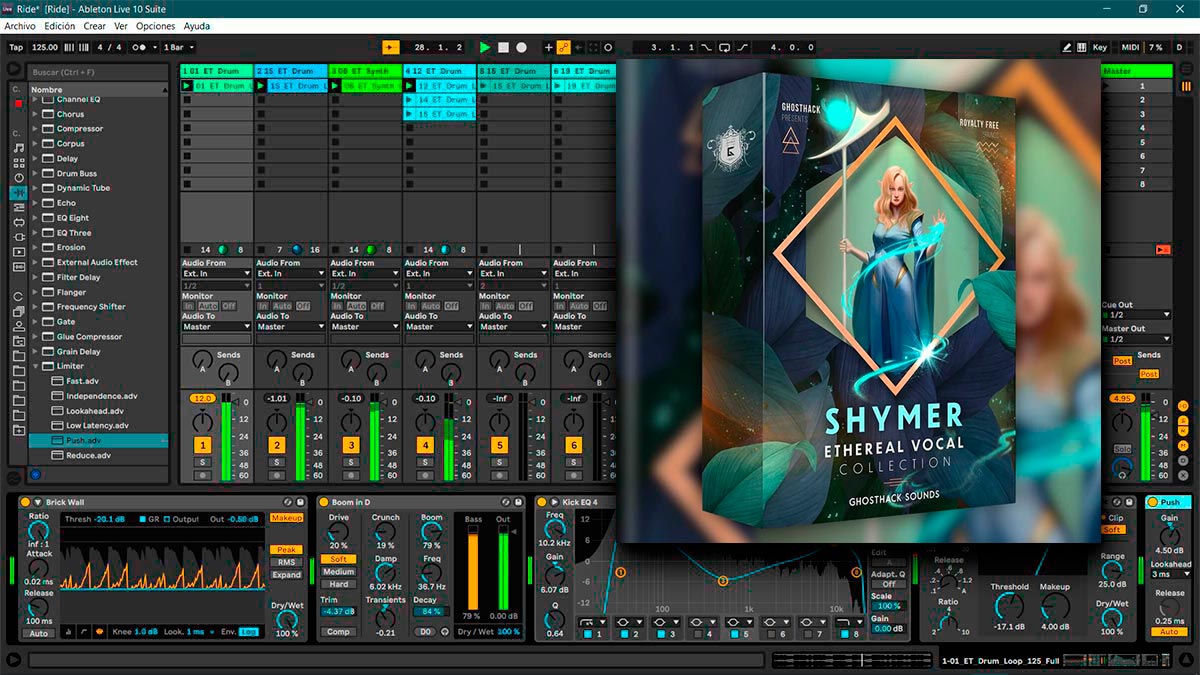Open Master Out 1/2 dropdown
The image size is (1200, 675).
1135,339
